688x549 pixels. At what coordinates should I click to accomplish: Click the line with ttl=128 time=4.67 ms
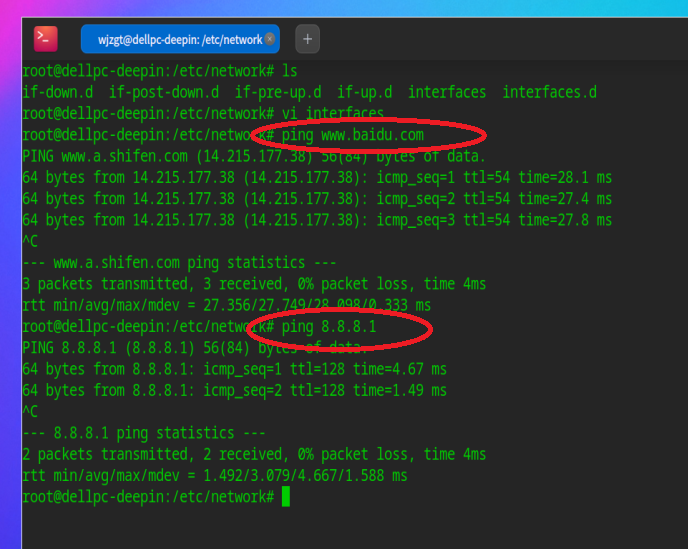(x=234, y=369)
